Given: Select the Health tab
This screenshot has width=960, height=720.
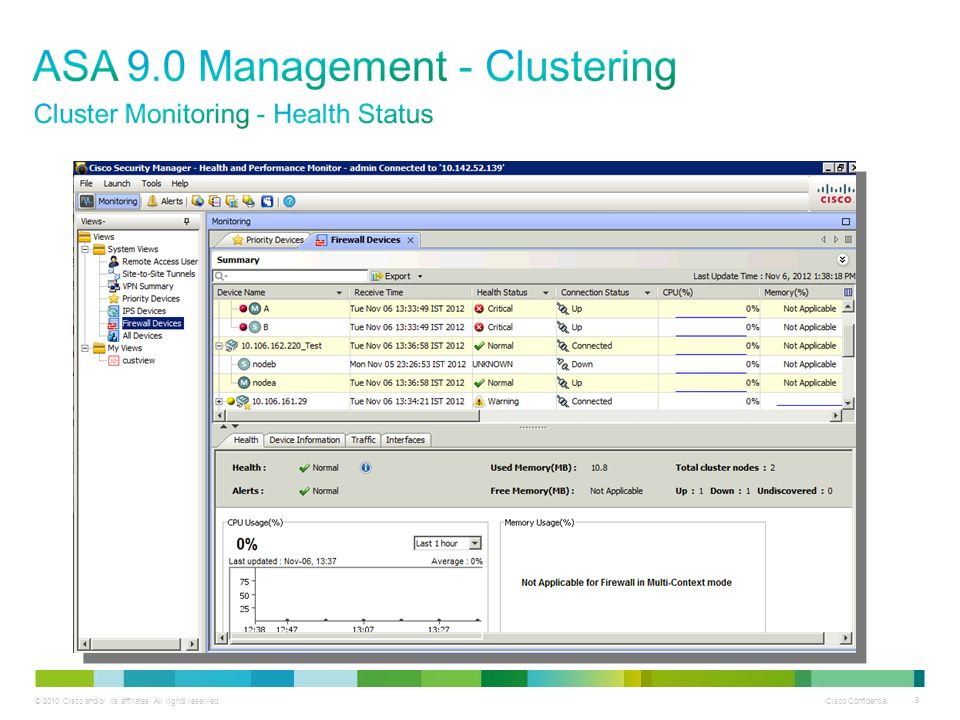Looking at the screenshot, I should click(x=246, y=440).
